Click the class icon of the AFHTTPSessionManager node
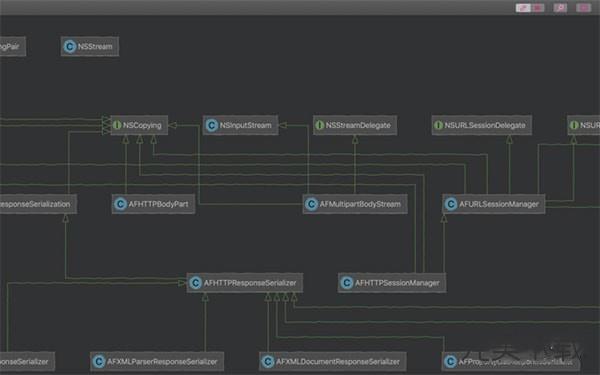600x375 pixels. (347, 283)
